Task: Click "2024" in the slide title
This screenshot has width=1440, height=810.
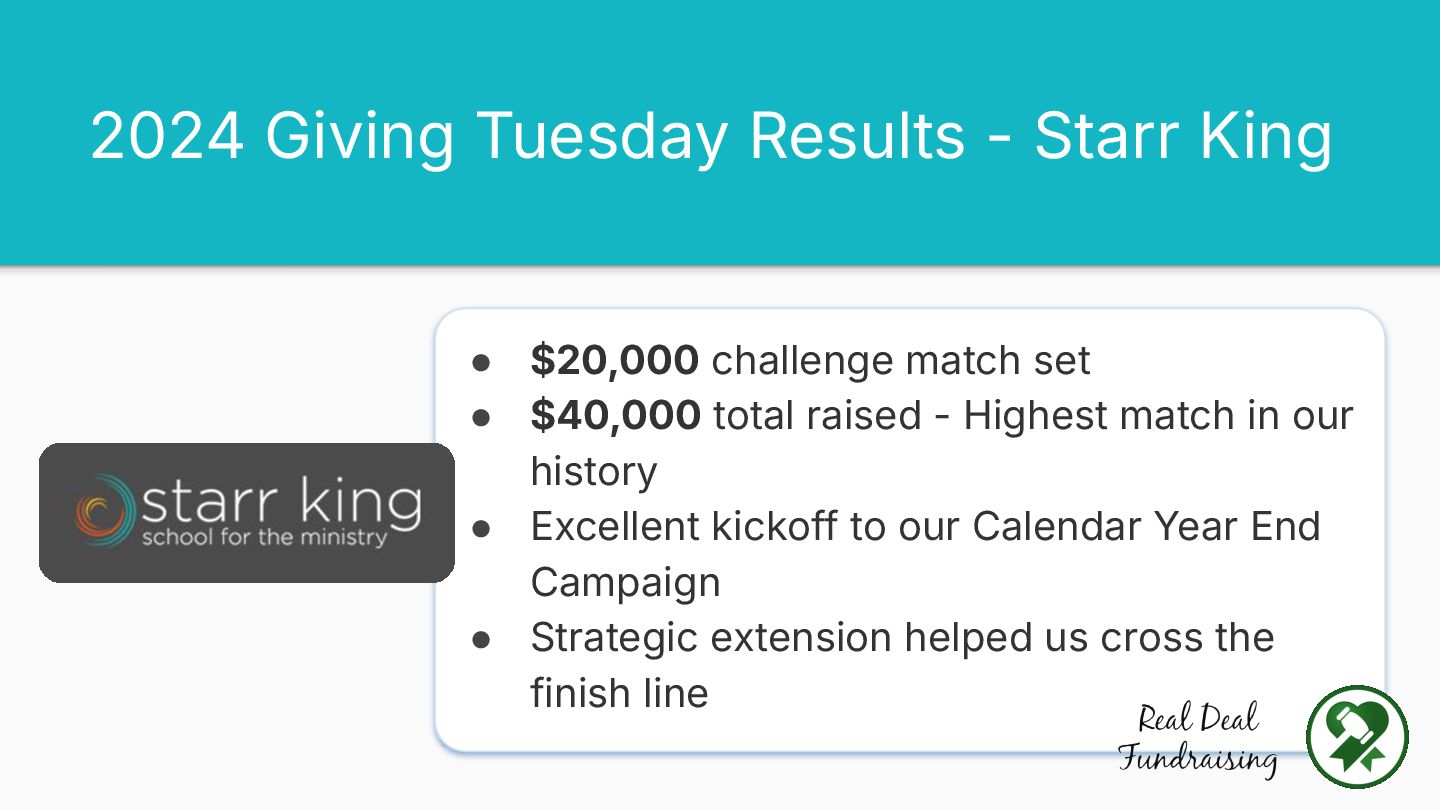Action: point(167,135)
